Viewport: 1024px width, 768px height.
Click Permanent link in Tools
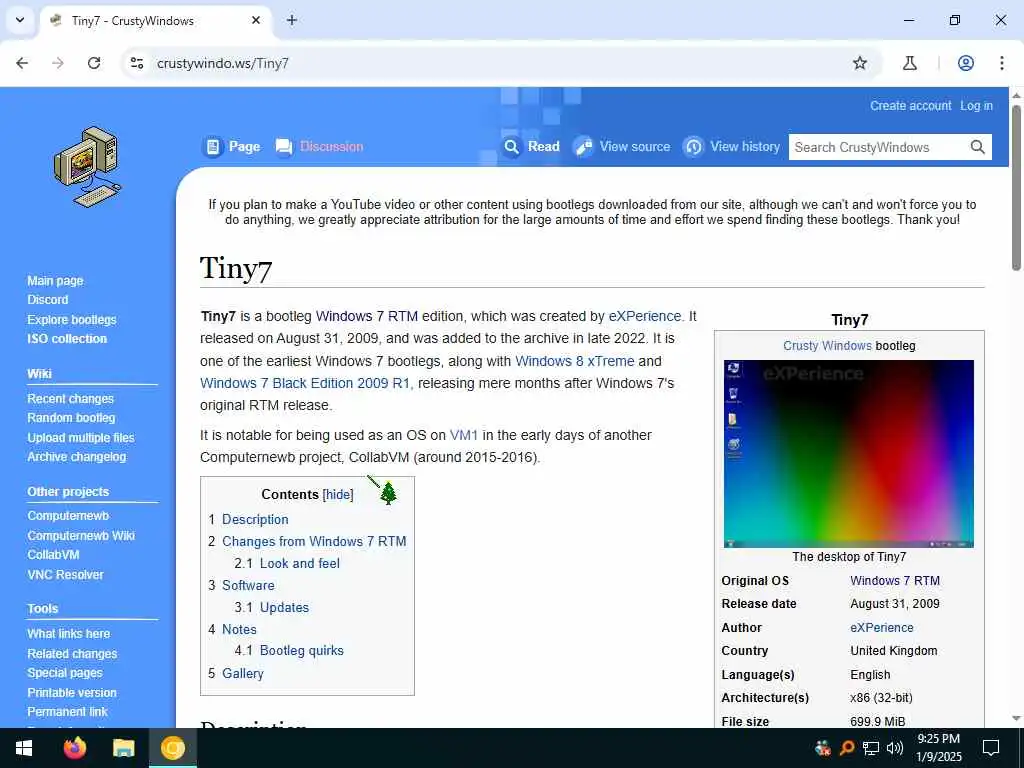(67, 712)
